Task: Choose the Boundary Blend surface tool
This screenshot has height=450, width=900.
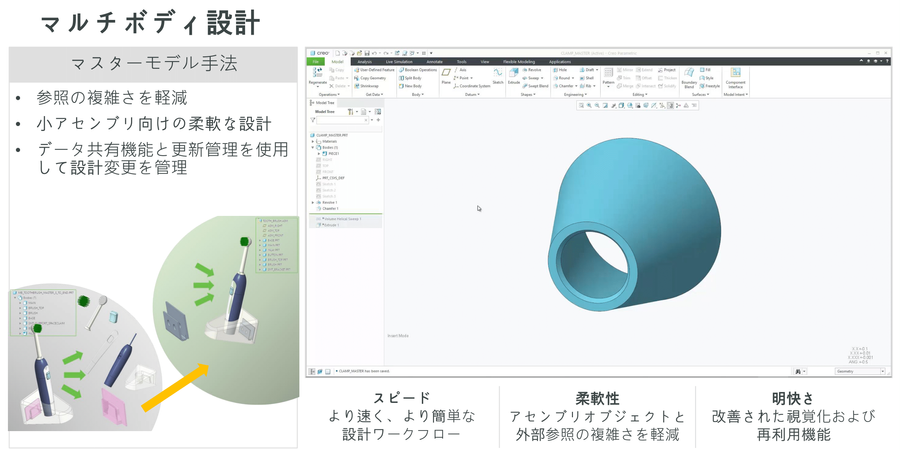Action: [x=689, y=76]
